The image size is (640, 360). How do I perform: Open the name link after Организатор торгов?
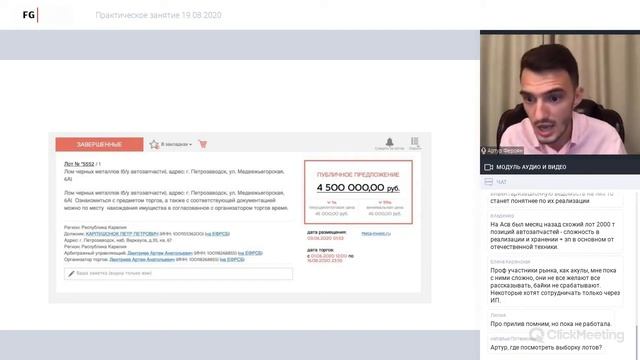pos(142,260)
